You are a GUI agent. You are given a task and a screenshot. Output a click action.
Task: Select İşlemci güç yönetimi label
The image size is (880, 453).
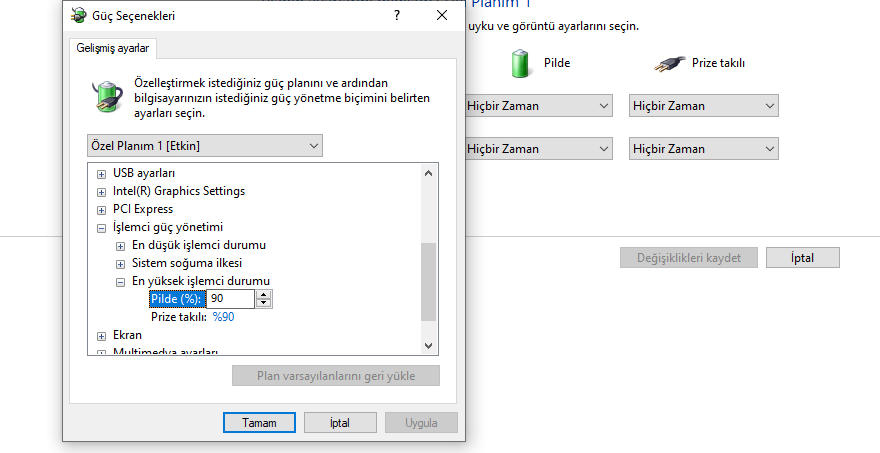[168, 227]
